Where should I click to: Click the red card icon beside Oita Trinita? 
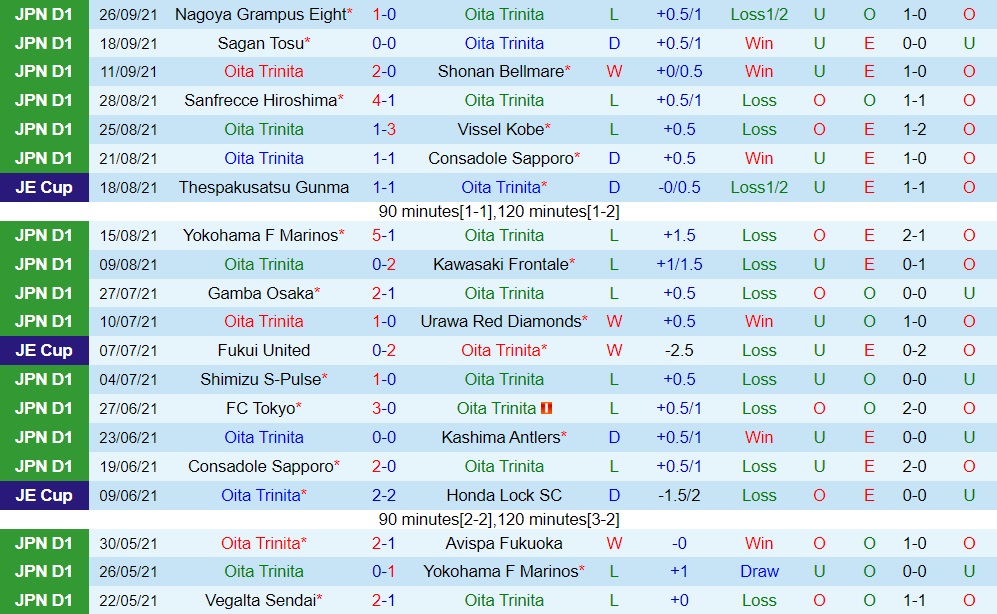(x=546, y=408)
